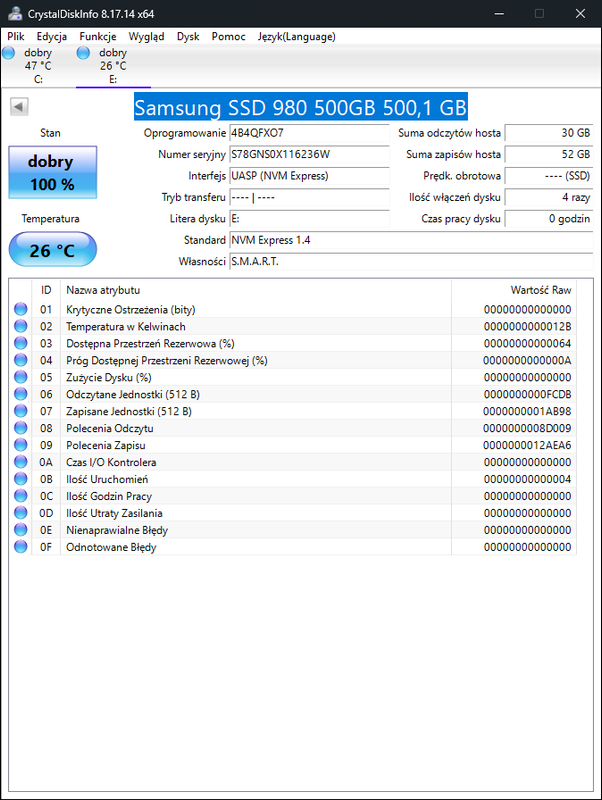
Task: Click raw value 0000000000012B
Action: point(528,327)
